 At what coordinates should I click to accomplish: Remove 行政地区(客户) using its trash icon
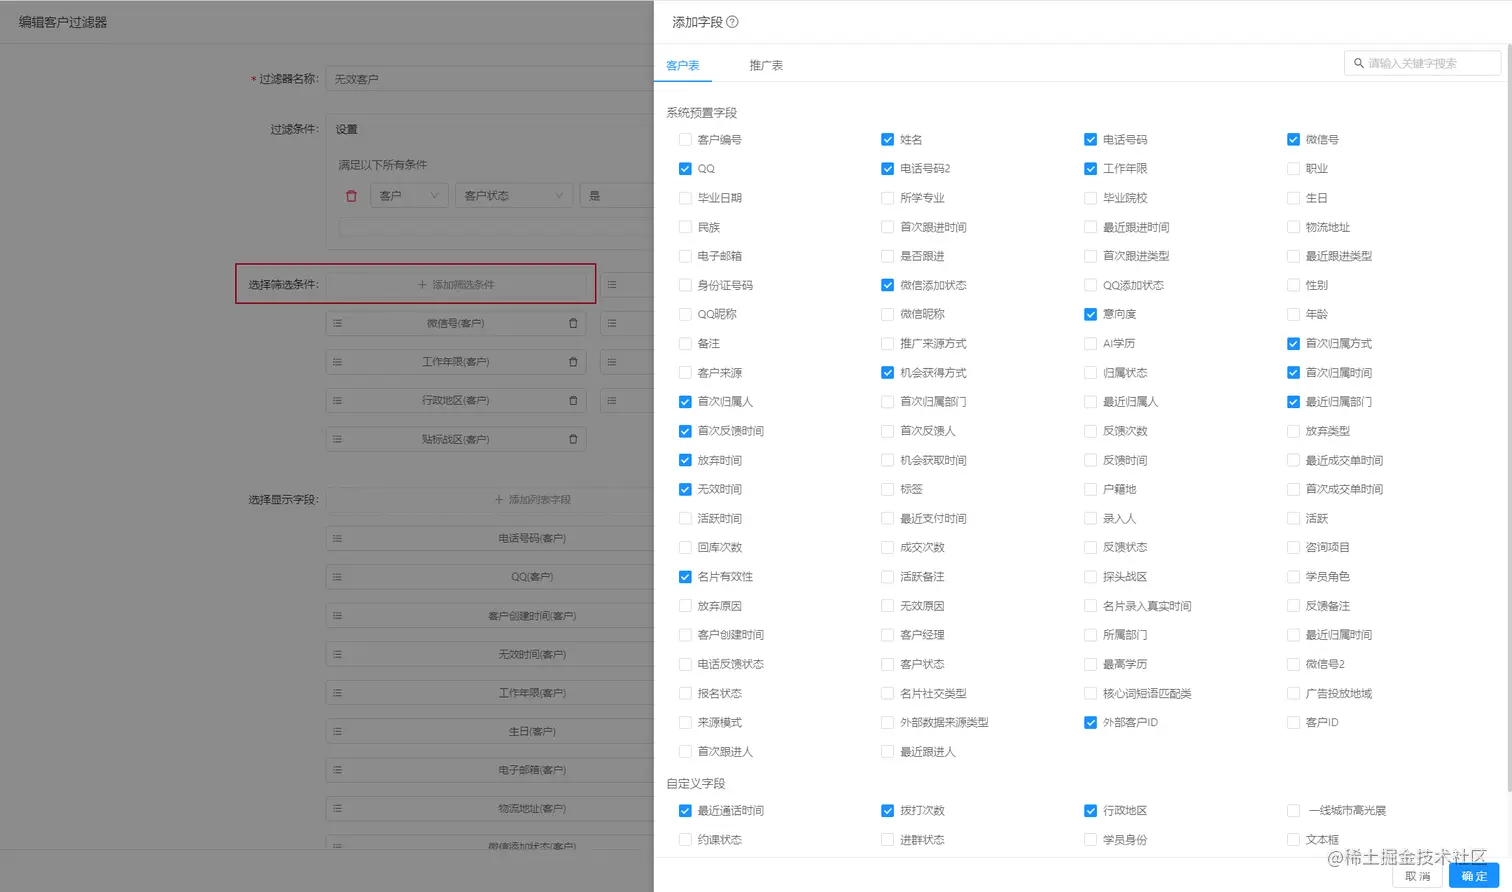pyautogui.click(x=573, y=401)
